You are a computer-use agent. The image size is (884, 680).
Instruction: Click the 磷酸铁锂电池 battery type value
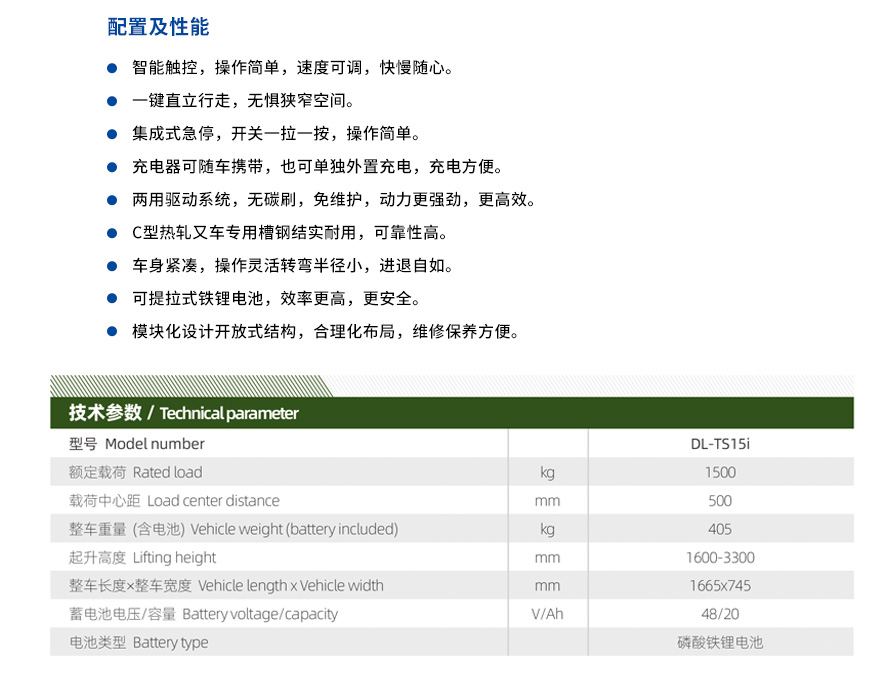click(720, 643)
